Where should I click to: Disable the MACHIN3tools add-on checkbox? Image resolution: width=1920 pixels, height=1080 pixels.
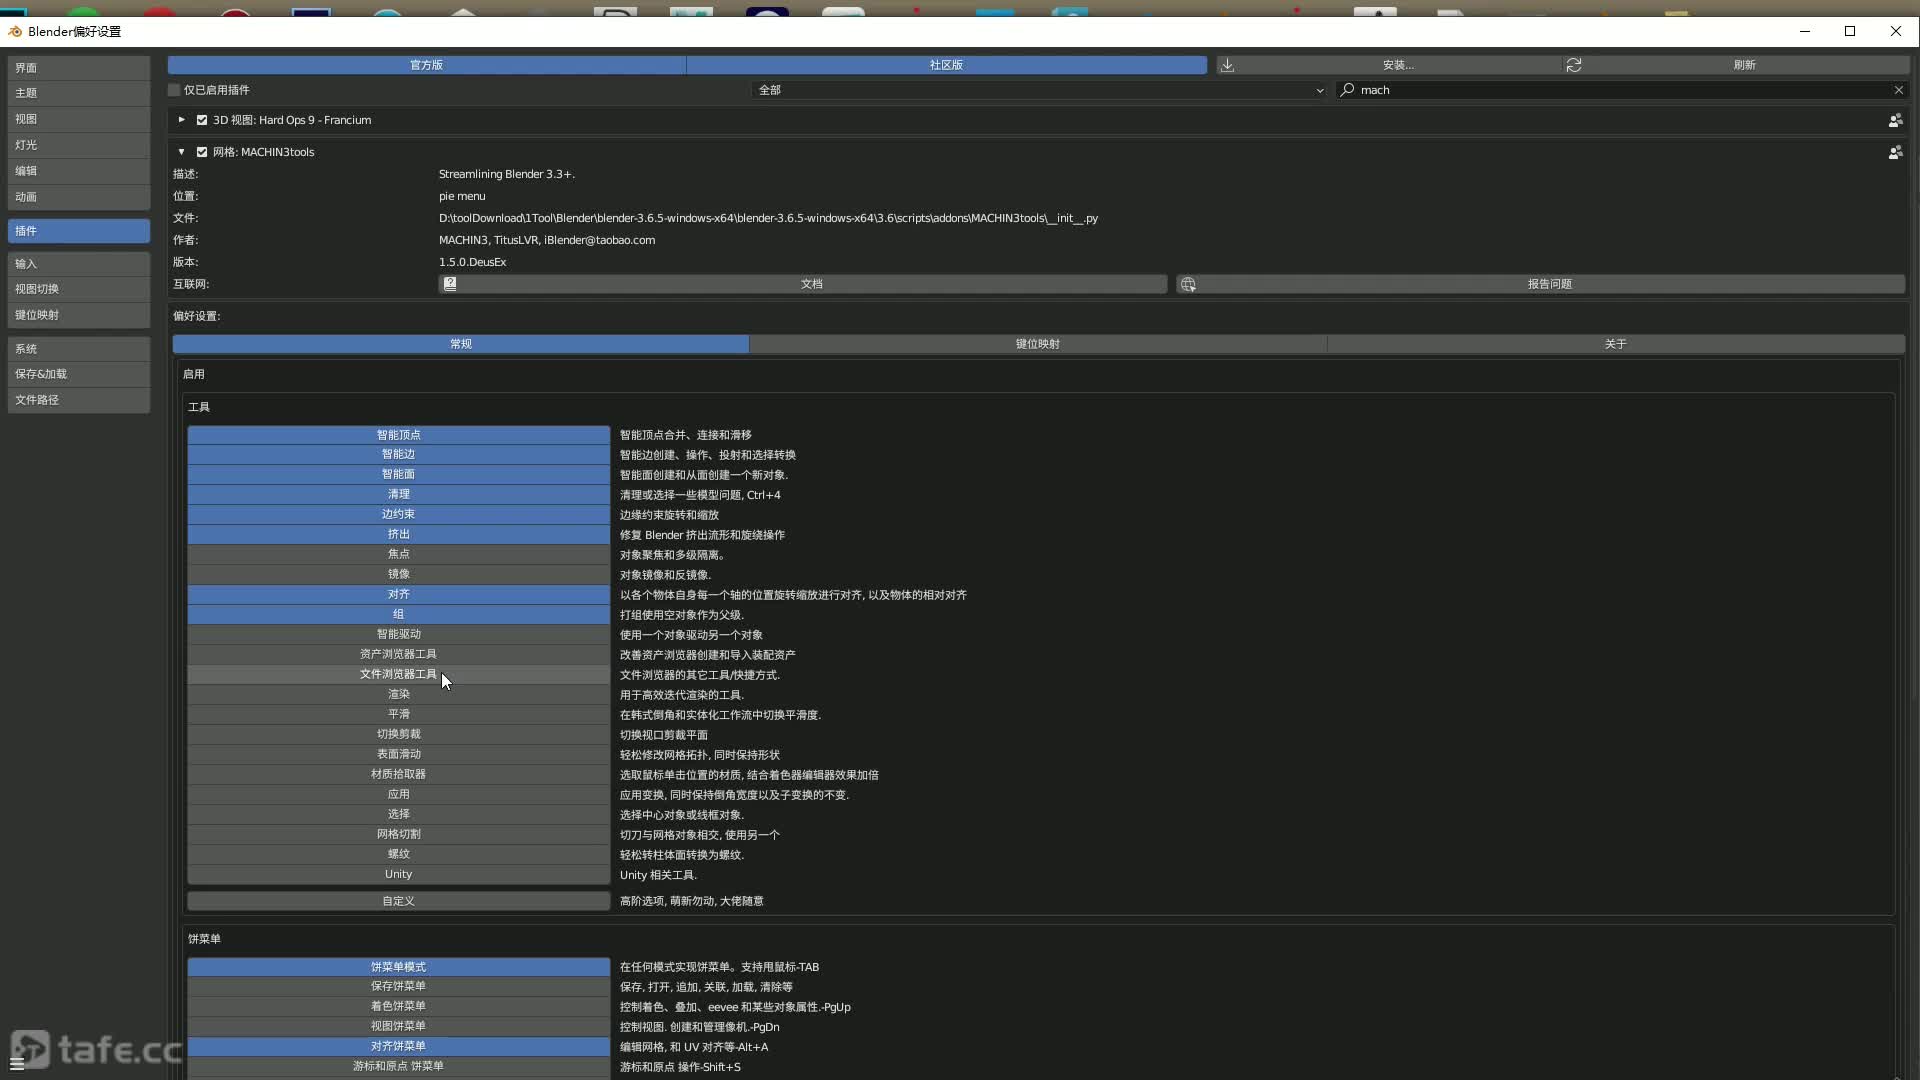(202, 152)
